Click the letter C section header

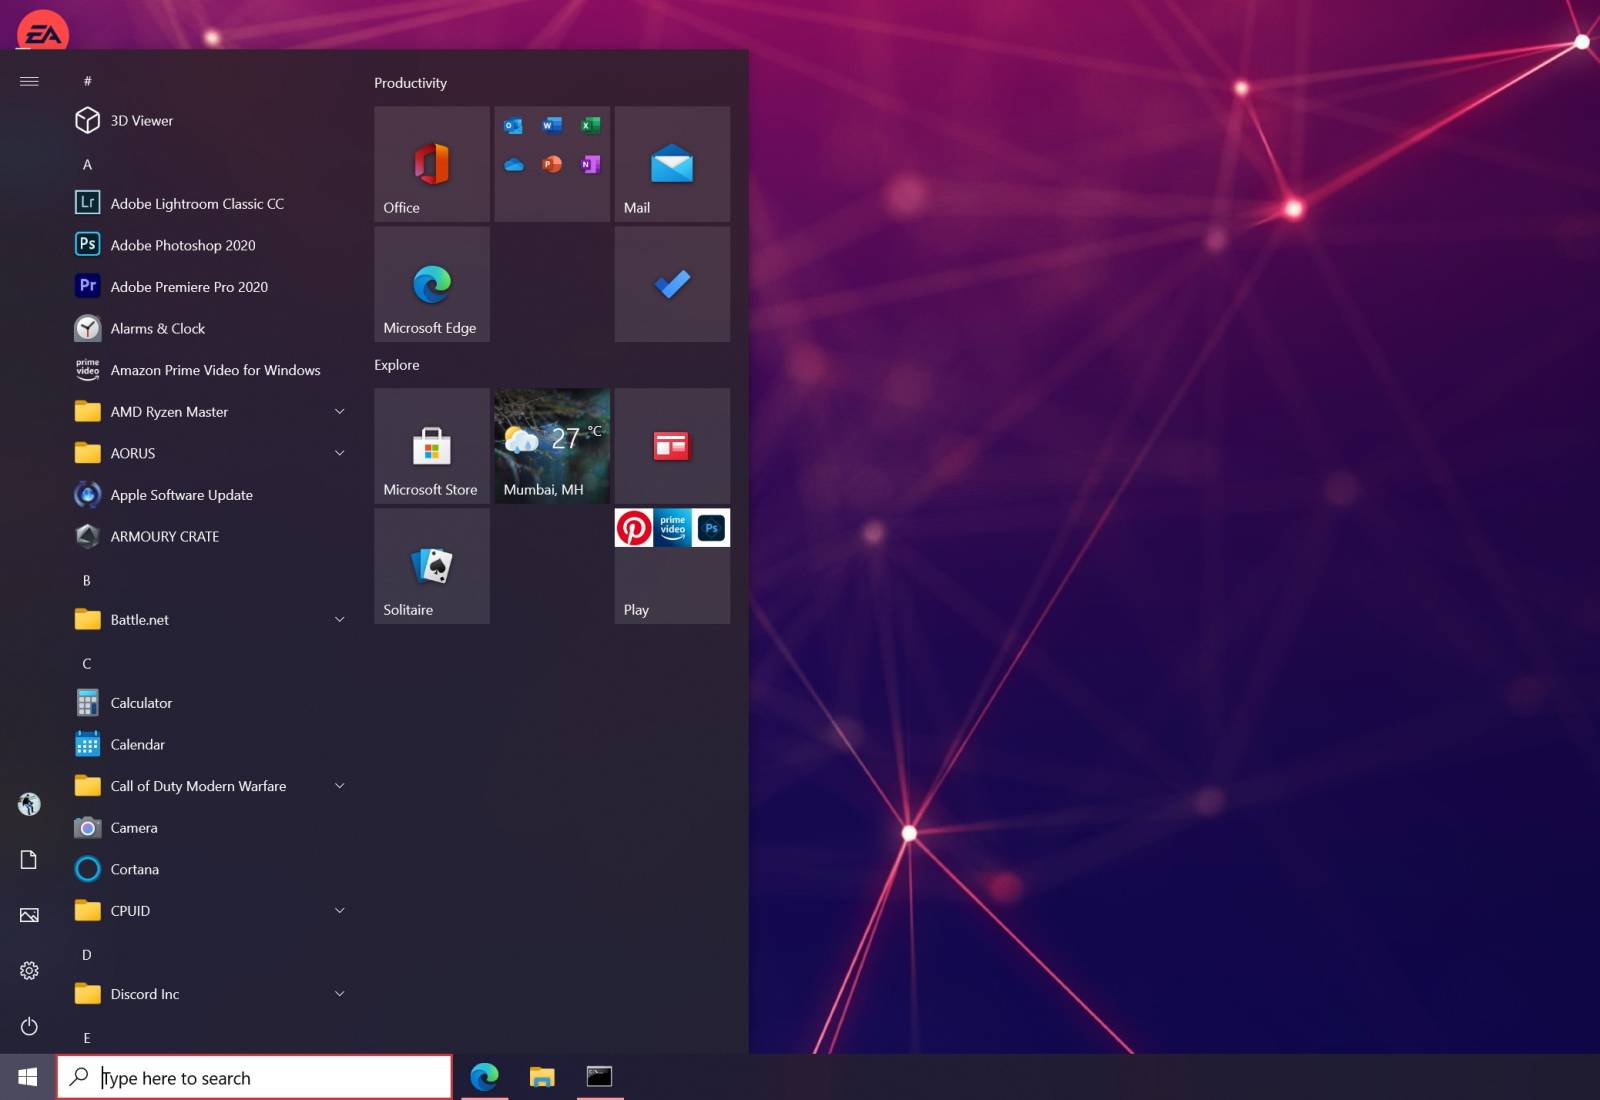coord(87,664)
